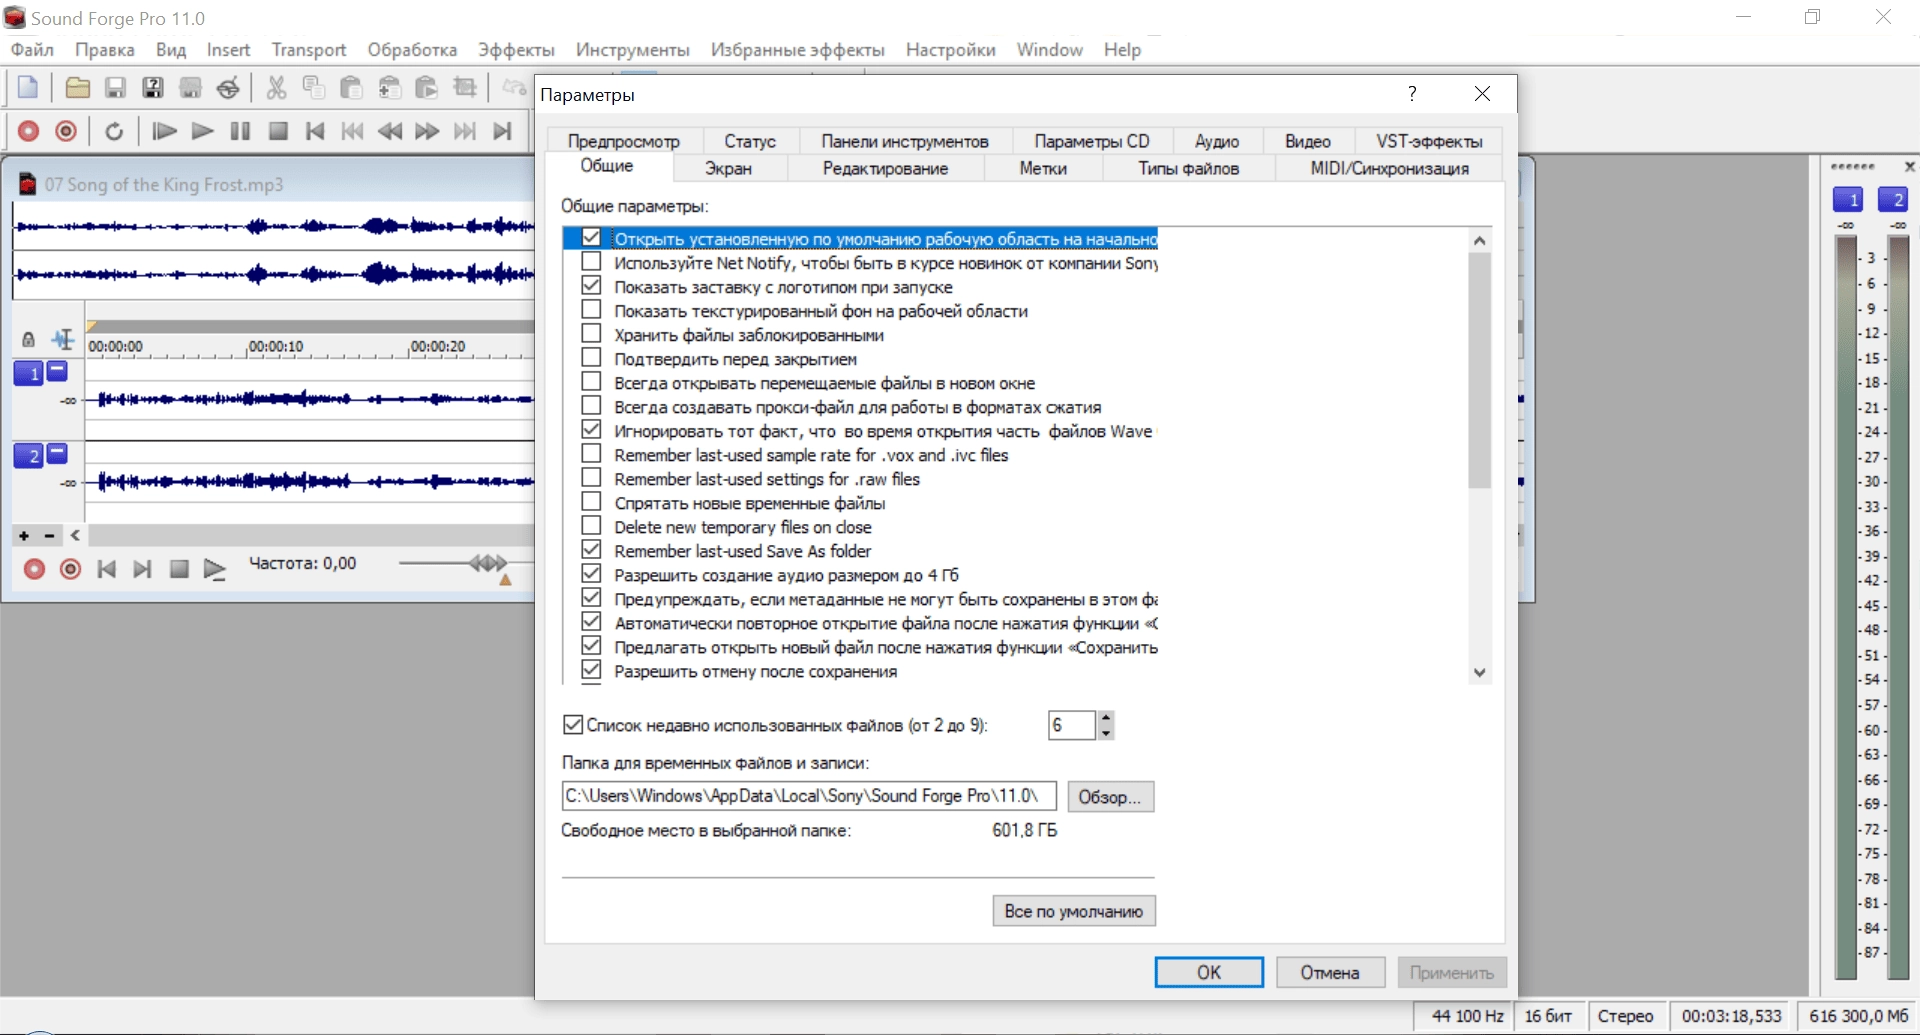Toggle Remember last-used Save As folder
Image resolution: width=1920 pixels, height=1035 pixels.
[x=591, y=550]
